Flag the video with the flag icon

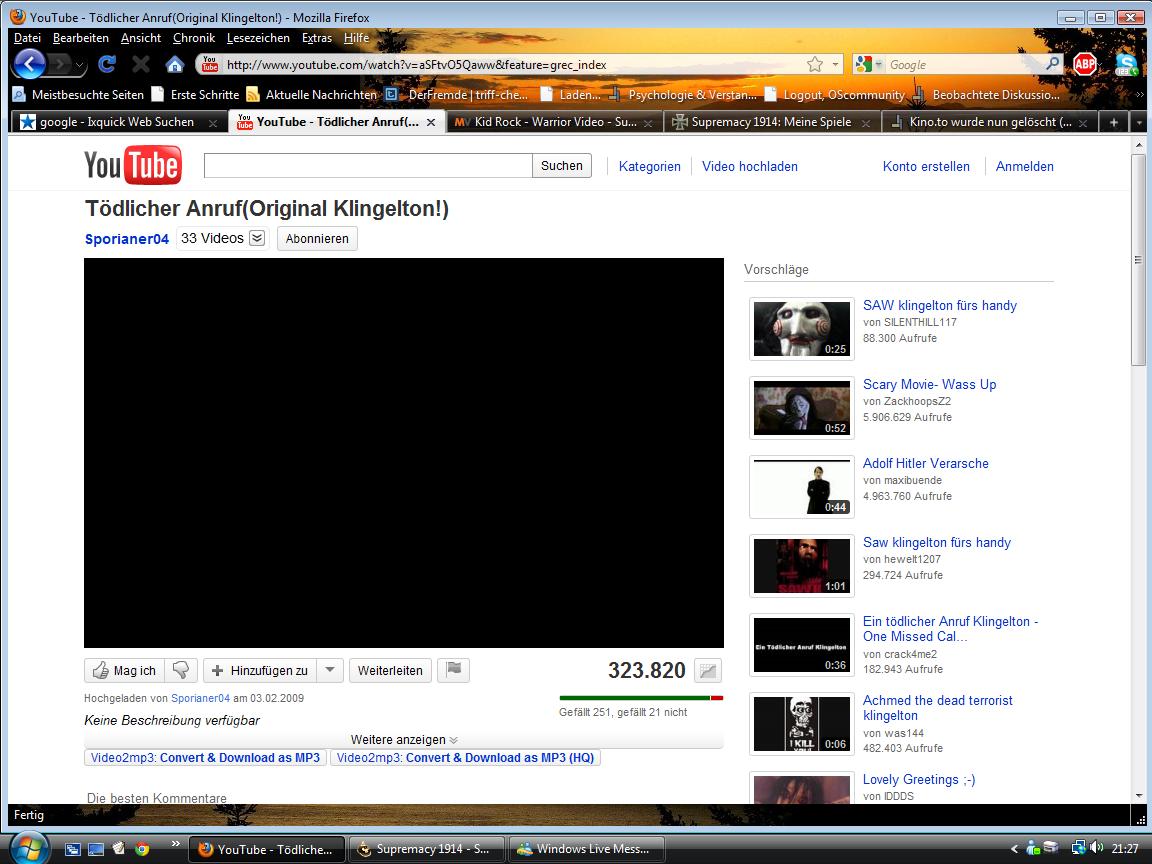click(x=453, y=670)
